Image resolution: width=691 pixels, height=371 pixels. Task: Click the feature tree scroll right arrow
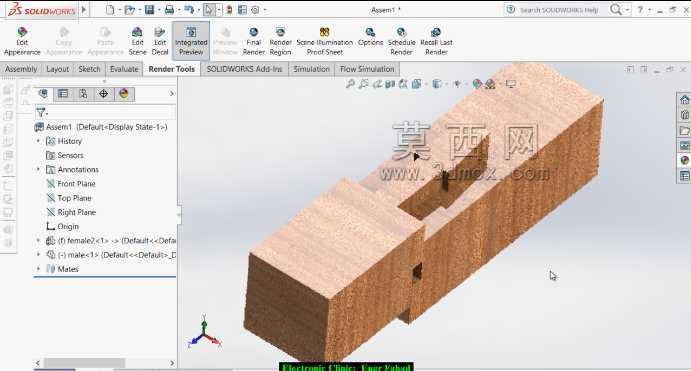[172, 363]
